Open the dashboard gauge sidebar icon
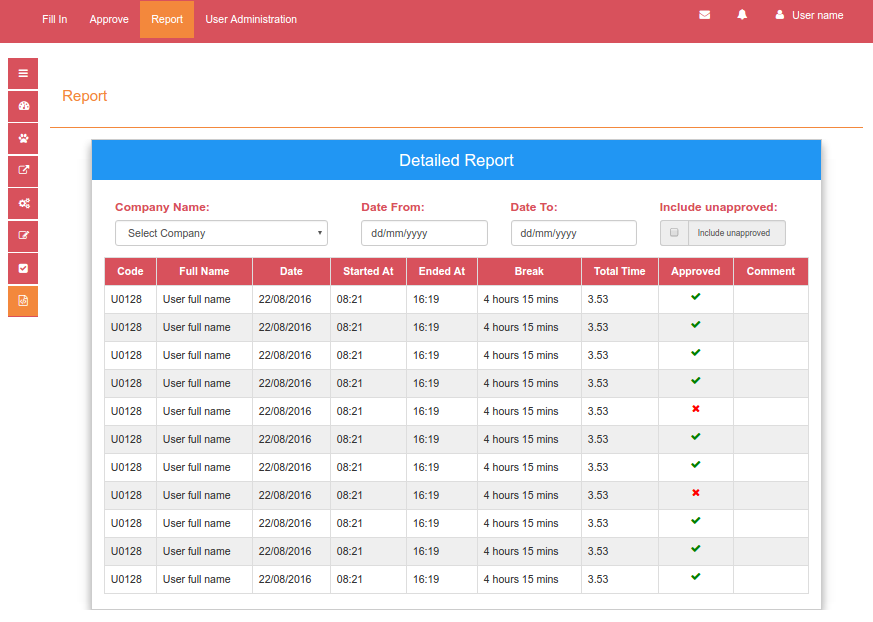Screen dimensions: 873x622 click(23, 106)
